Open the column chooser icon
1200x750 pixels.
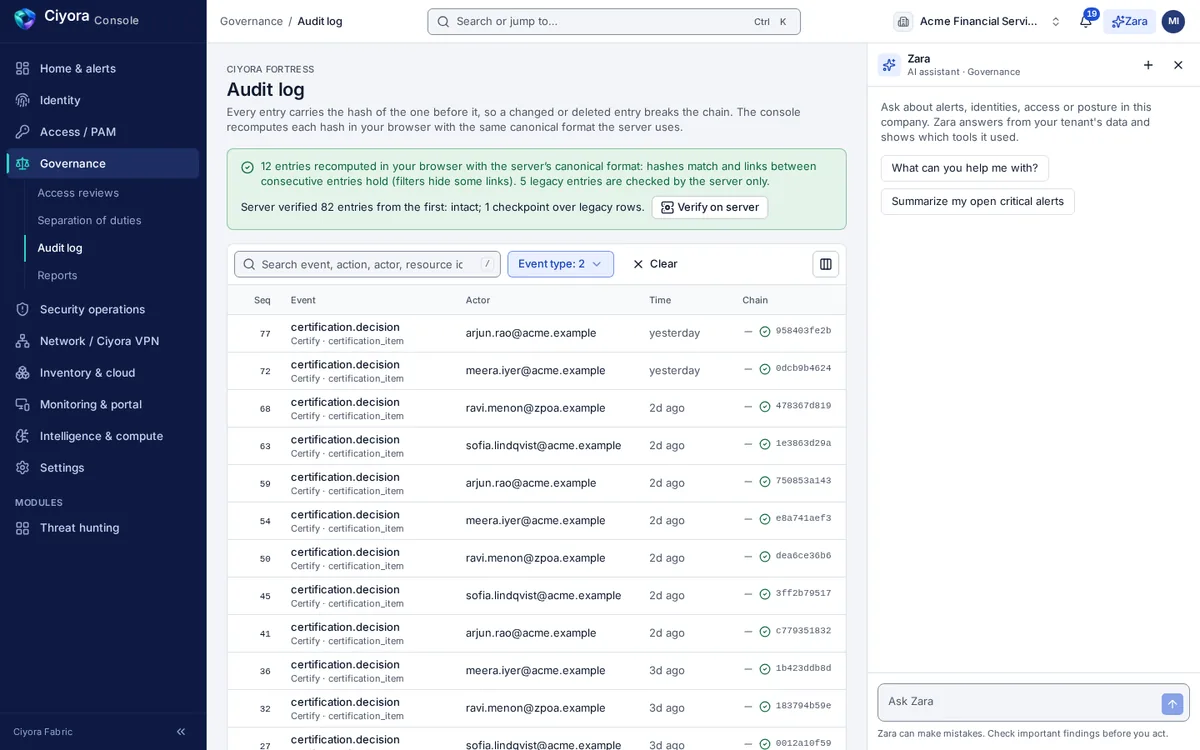click(826, 264)
